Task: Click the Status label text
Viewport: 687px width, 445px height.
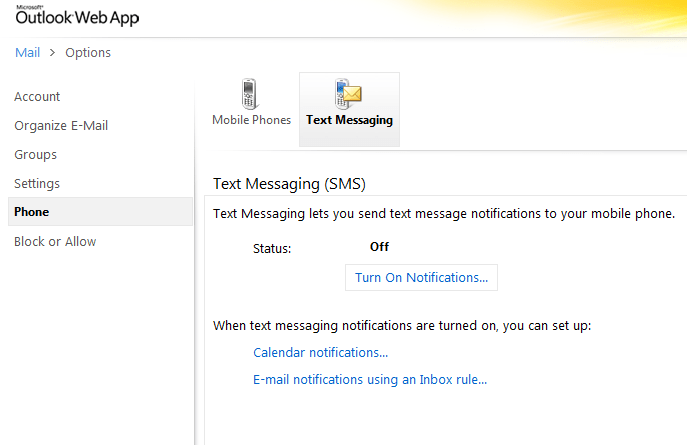Action: pos(272,248)
